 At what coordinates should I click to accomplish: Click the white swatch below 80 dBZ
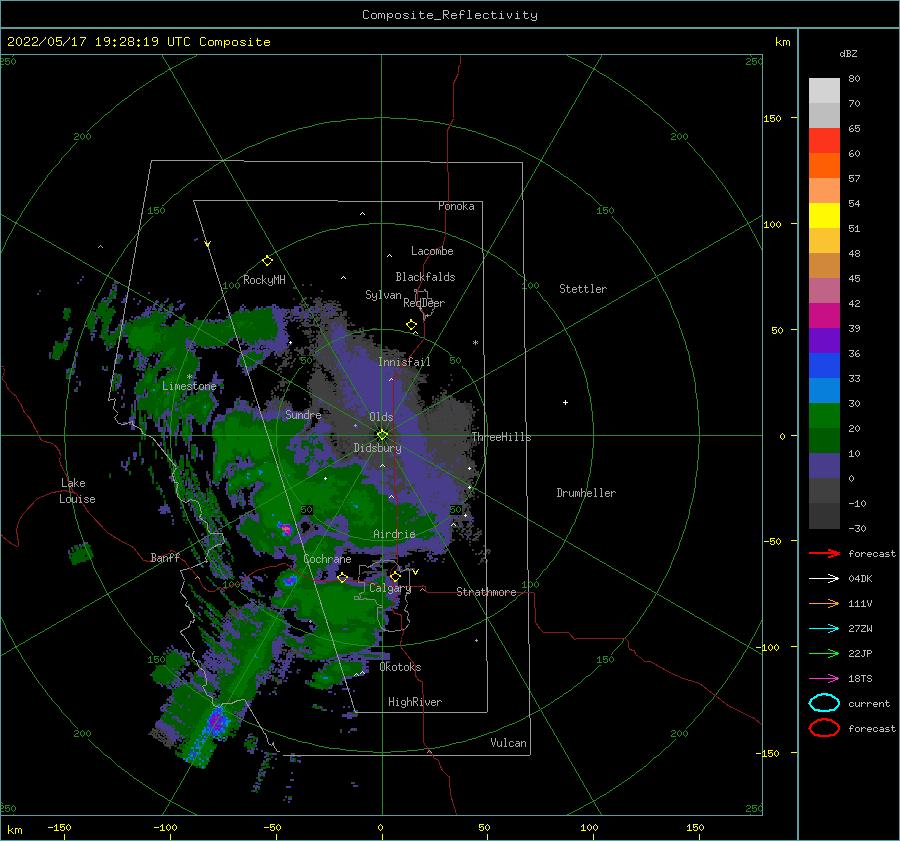[824, 91]
